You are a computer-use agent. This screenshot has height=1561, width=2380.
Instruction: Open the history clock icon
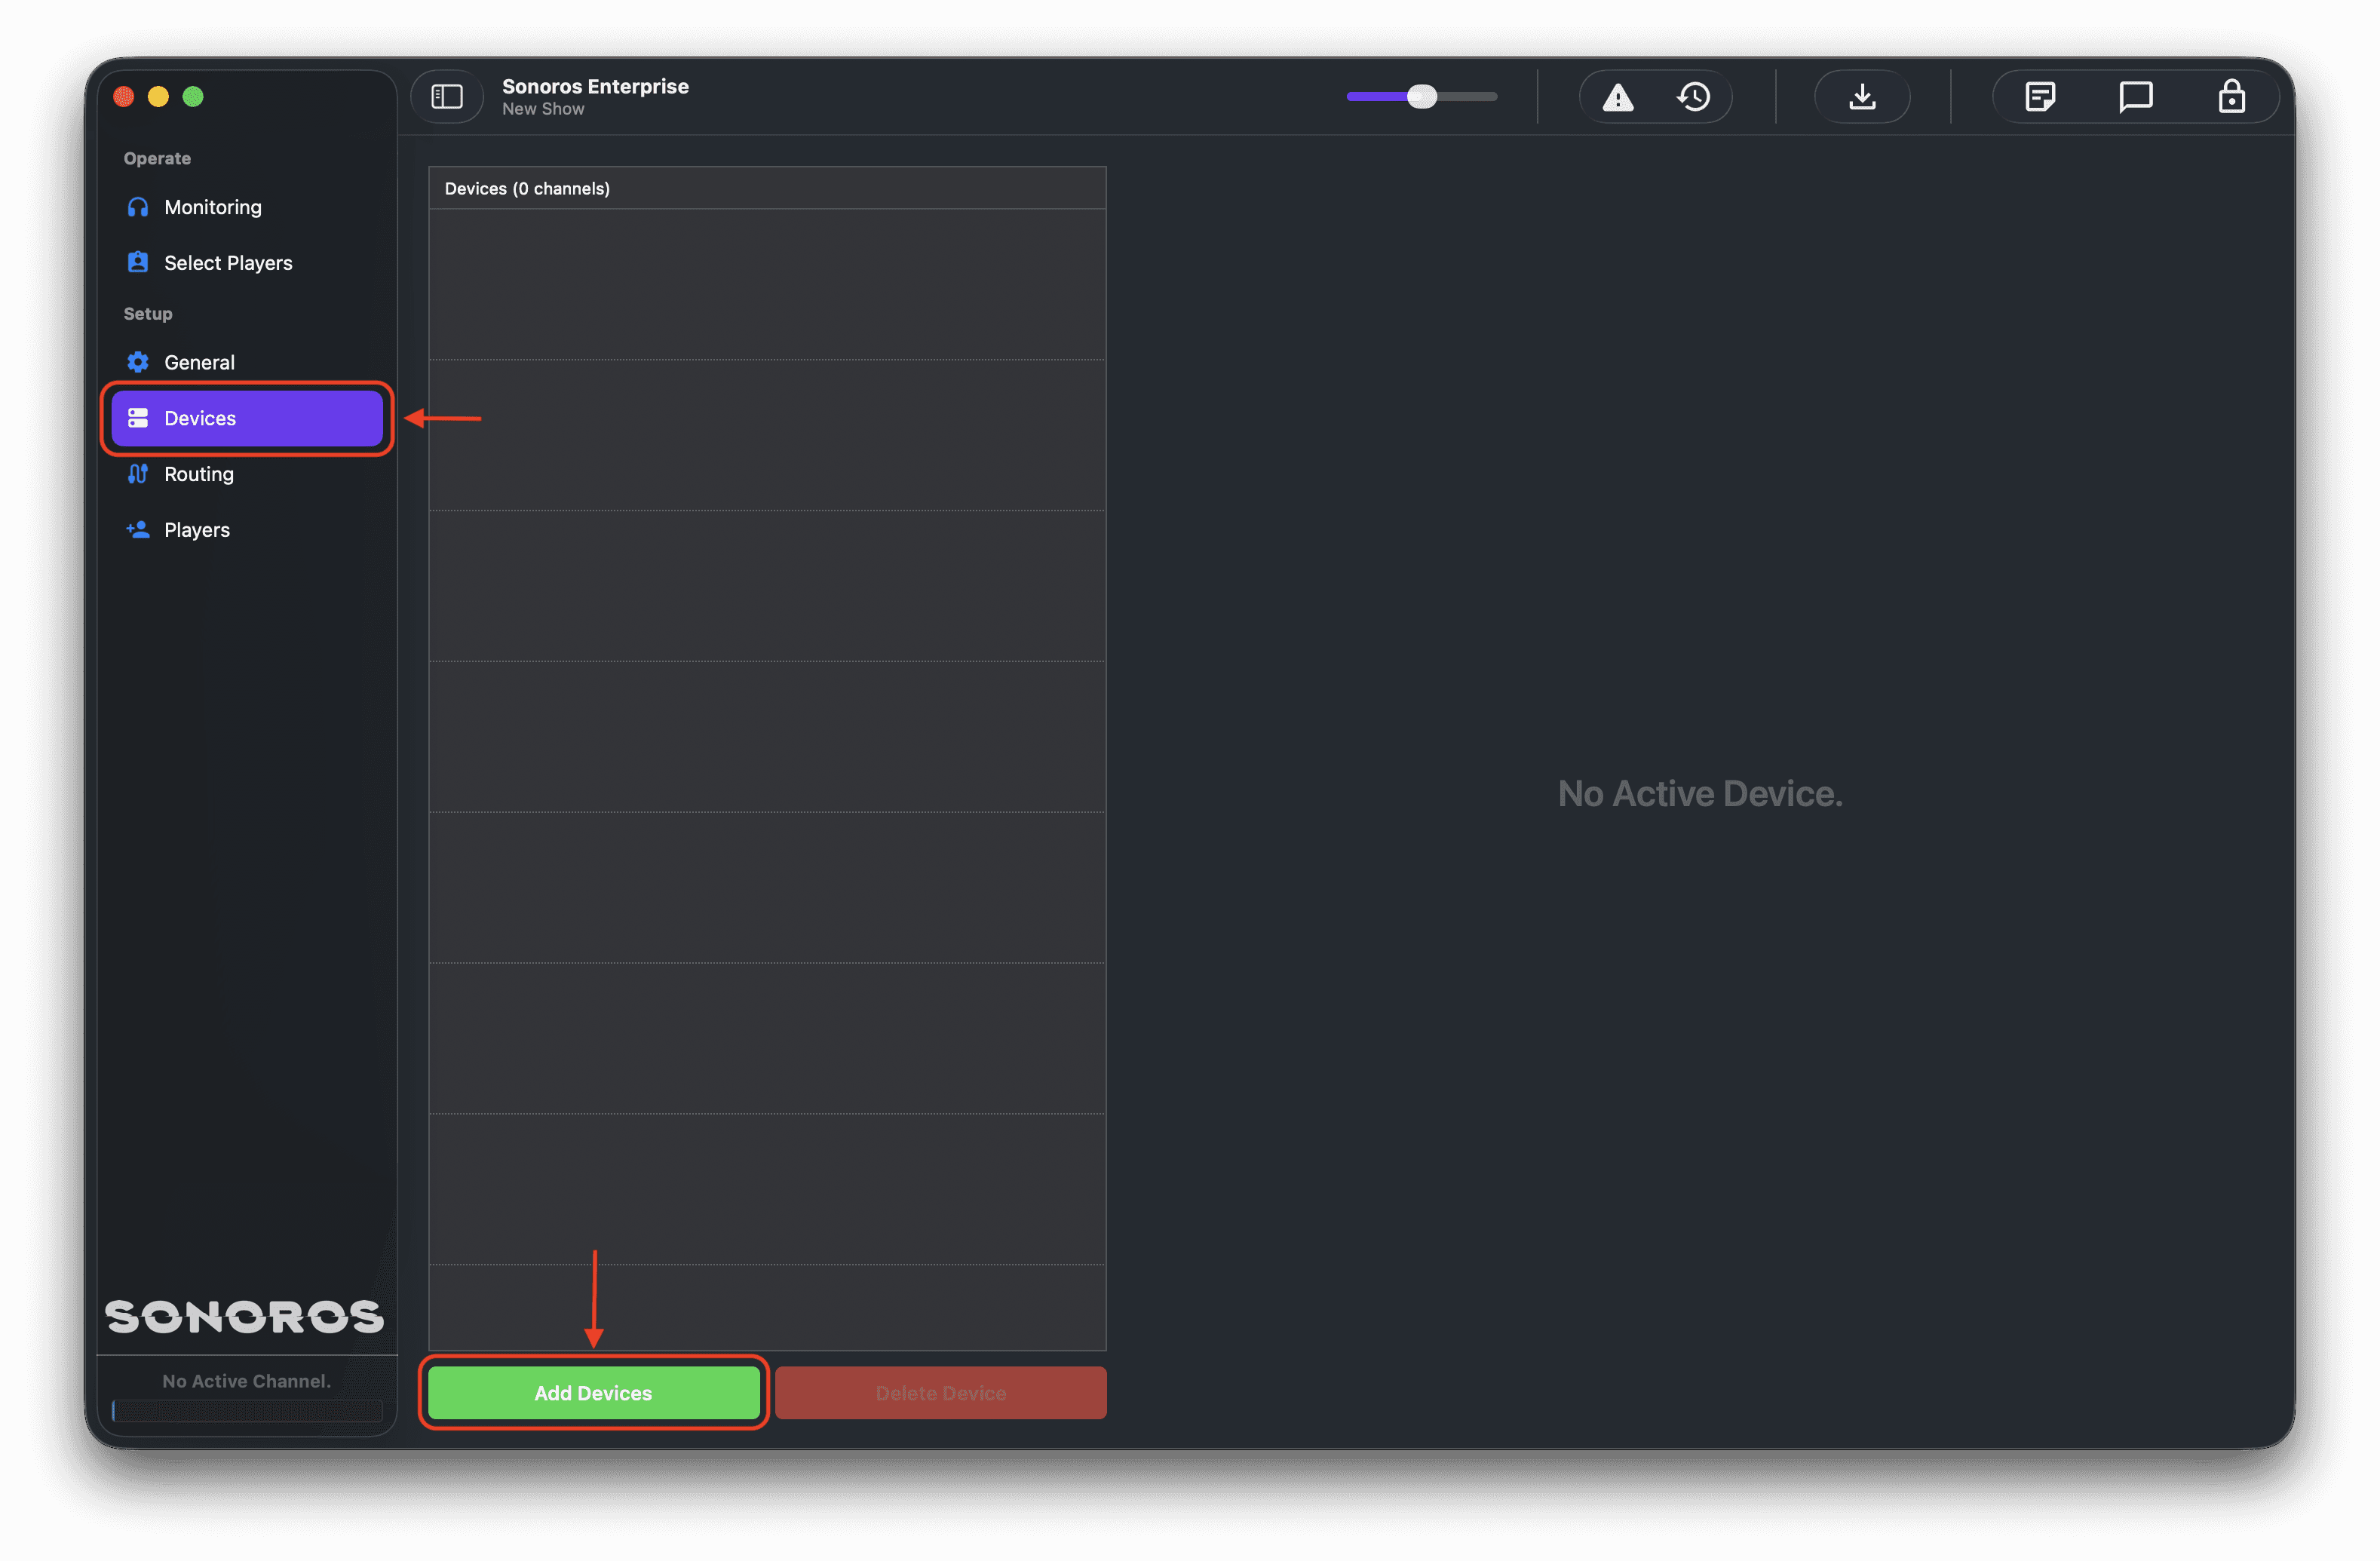point(1694,97)
